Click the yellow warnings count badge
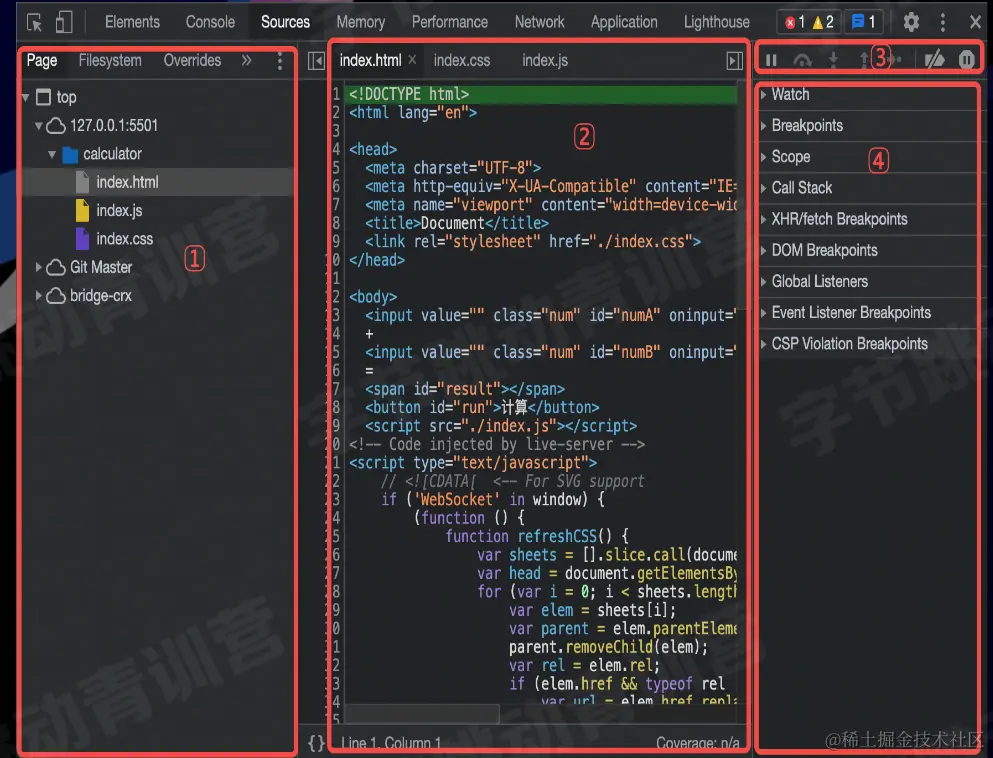 (823, 23)
